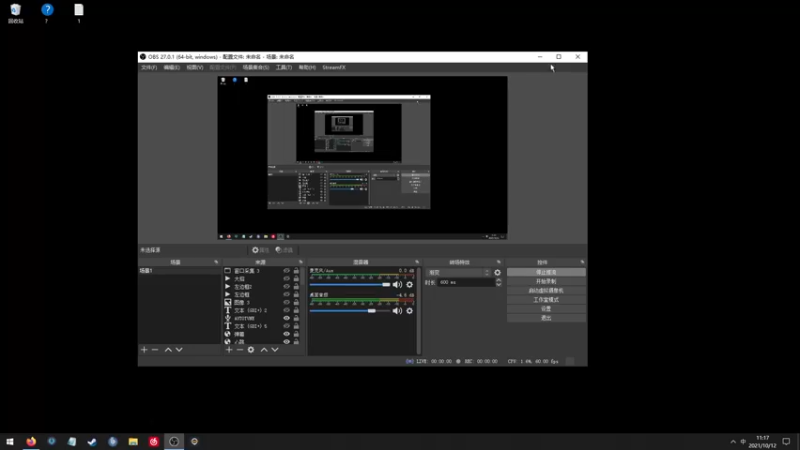
Task: Open transition properties gear next to 渐变
Action: click(497, 272)
